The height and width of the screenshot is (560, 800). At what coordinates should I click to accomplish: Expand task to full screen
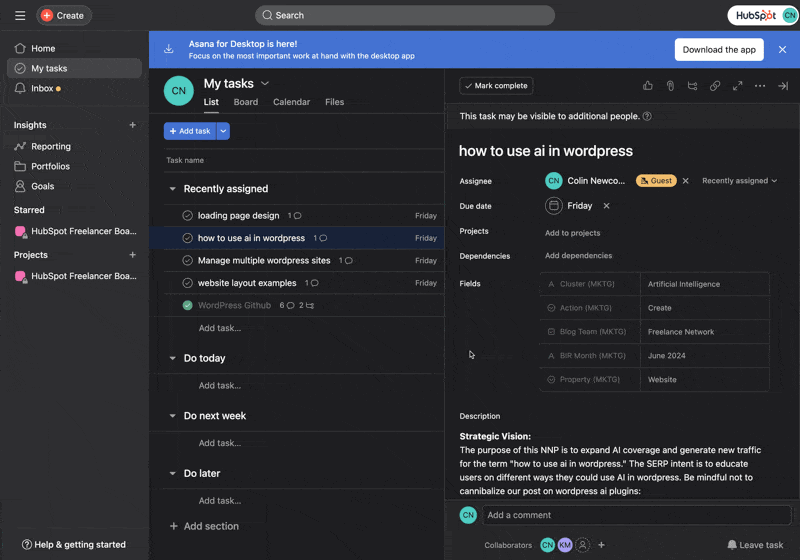click(x=737, y=86)
